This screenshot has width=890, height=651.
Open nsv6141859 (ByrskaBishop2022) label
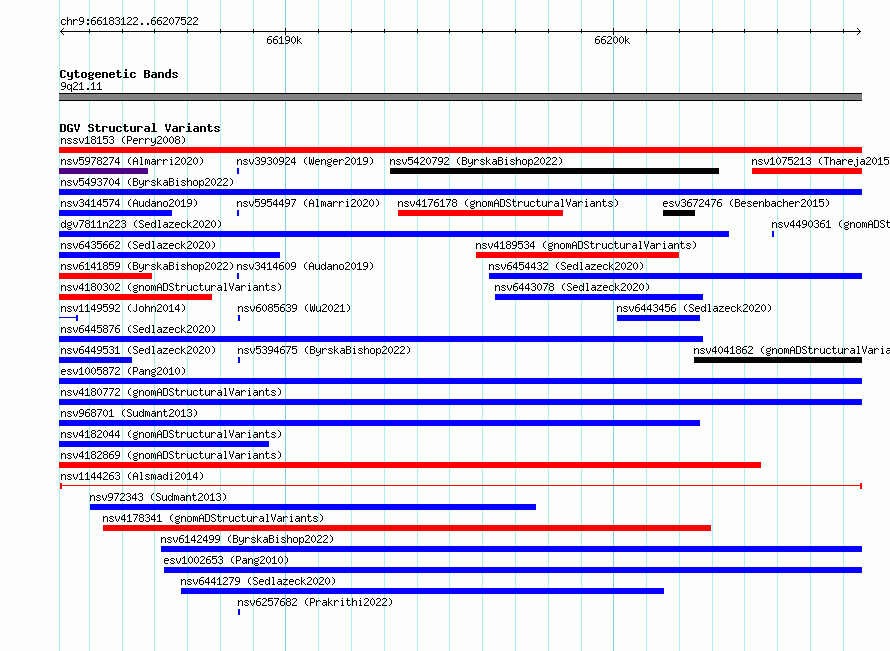pos(147,266)
